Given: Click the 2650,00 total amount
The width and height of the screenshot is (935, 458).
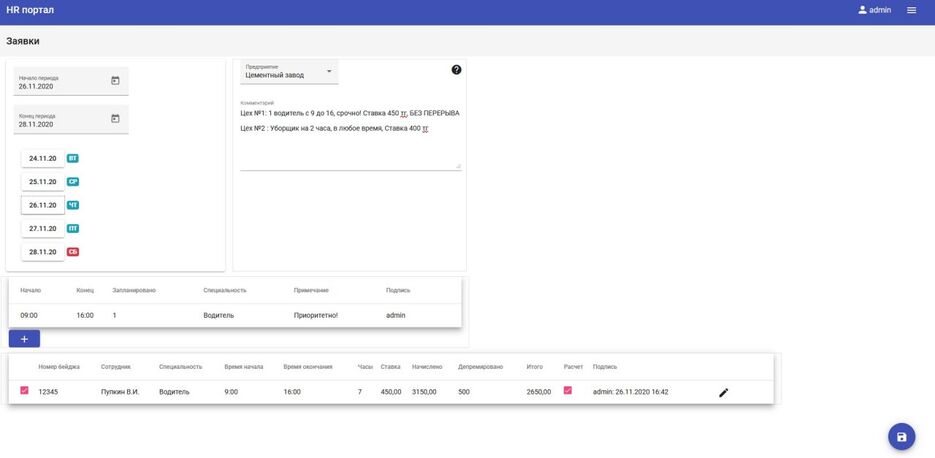Looking at the screenshot, I should 539,392.
